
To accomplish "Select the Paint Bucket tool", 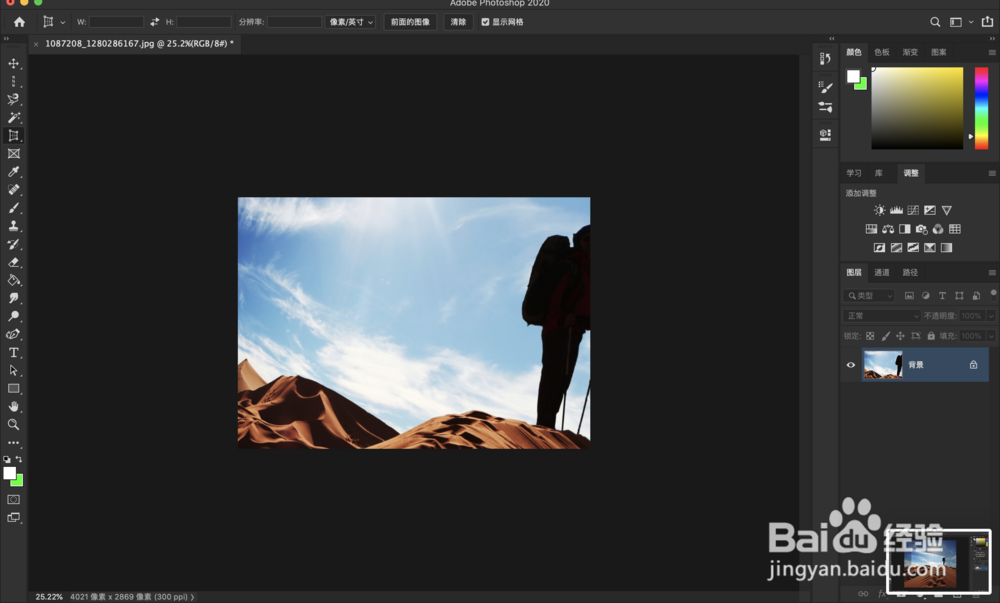I will (x=13, y=280).
